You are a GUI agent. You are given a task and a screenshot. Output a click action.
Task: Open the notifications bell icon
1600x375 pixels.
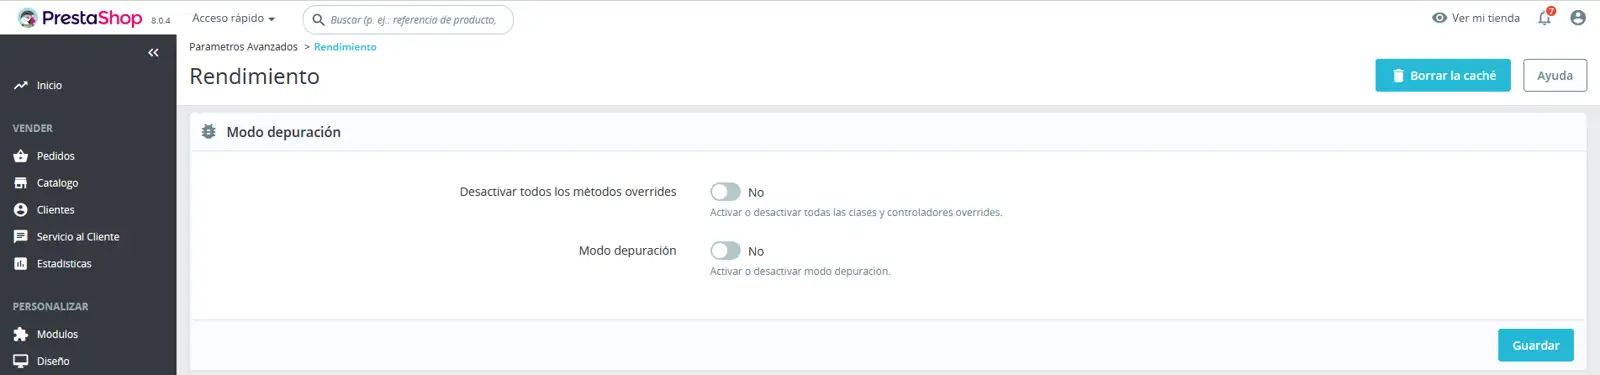point(1545,17)
